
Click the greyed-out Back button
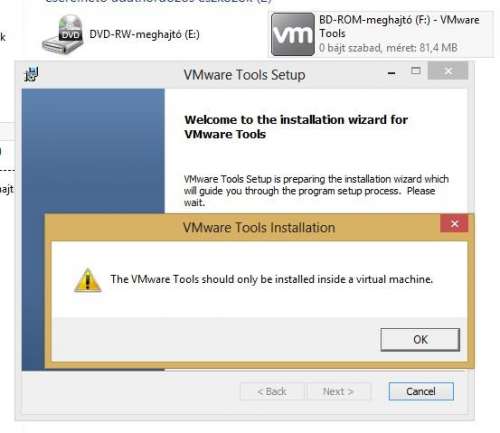point(272,391)
